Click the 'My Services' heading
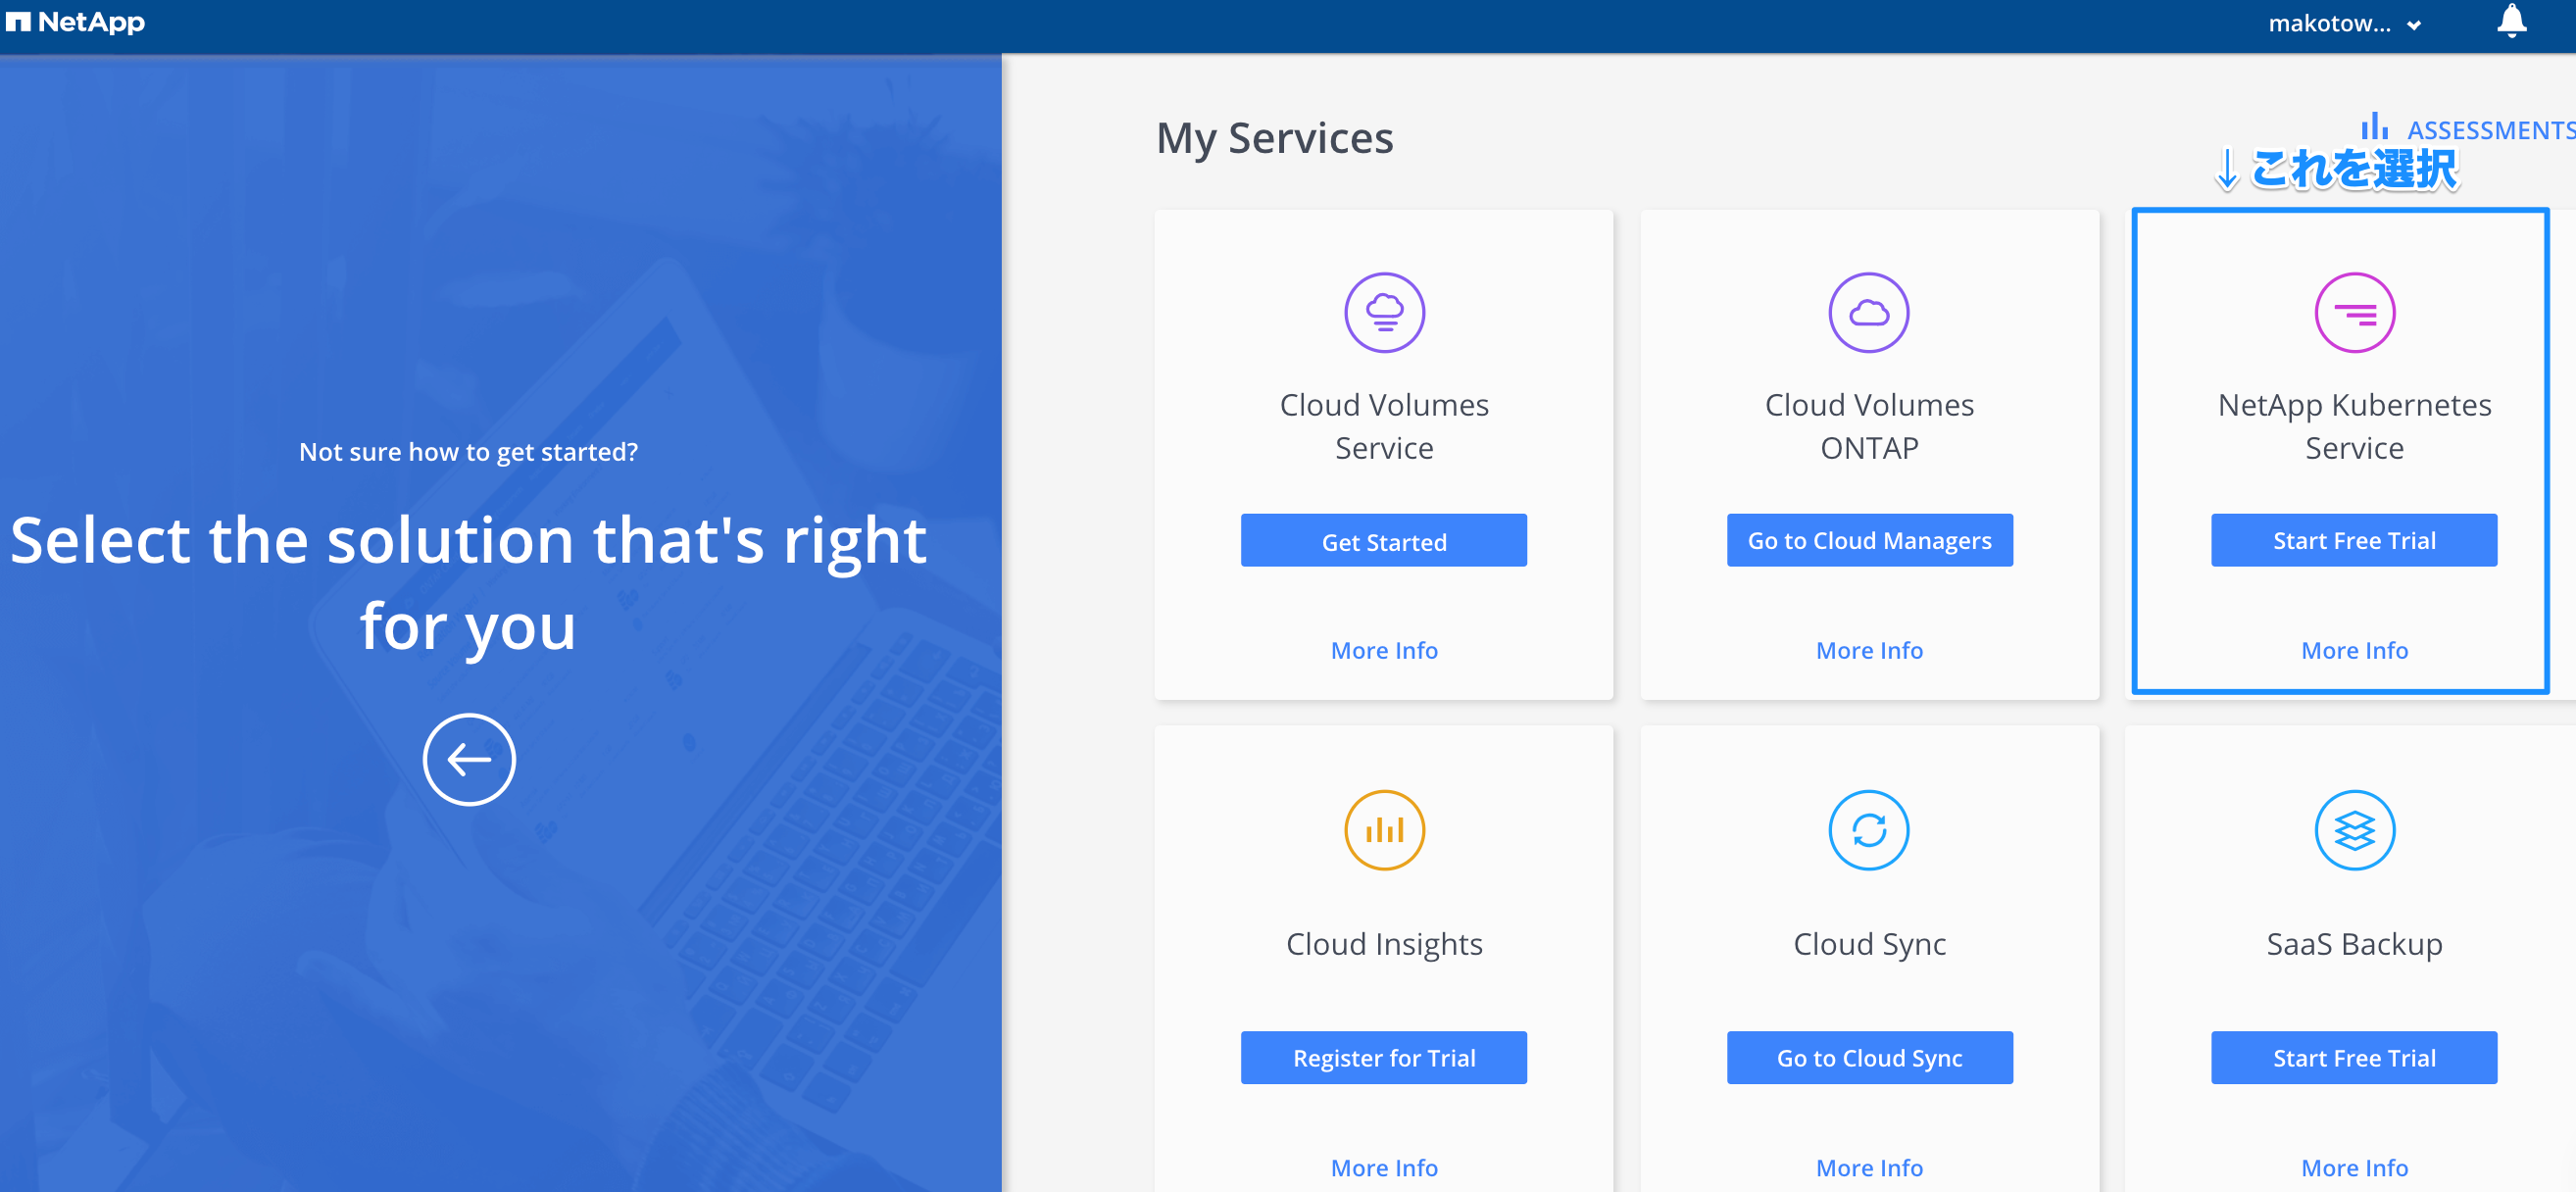This screenshot has width=2576, height=1192. (x=1274, y=138)
